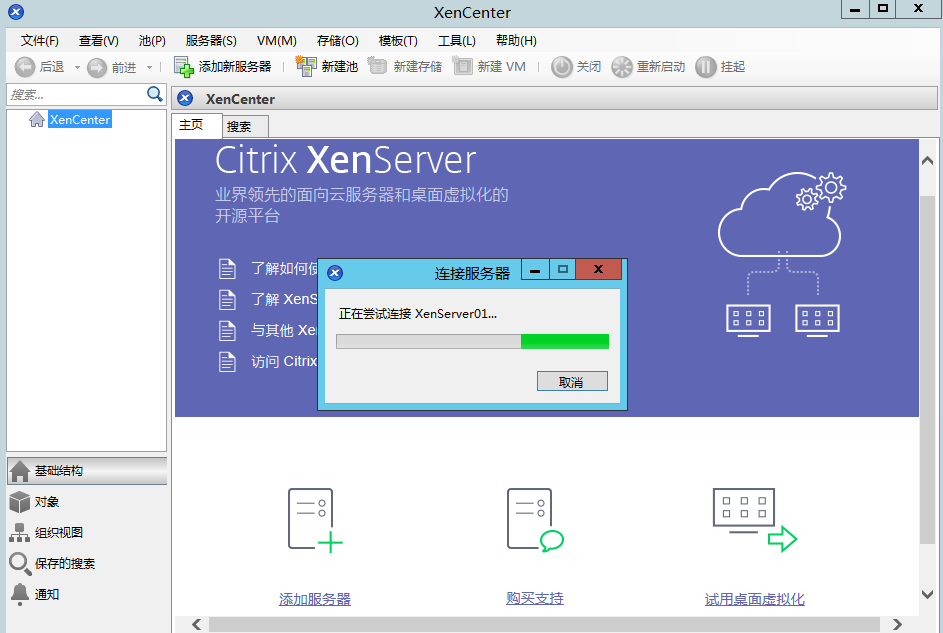Click the 添加服务器 link

315,599
